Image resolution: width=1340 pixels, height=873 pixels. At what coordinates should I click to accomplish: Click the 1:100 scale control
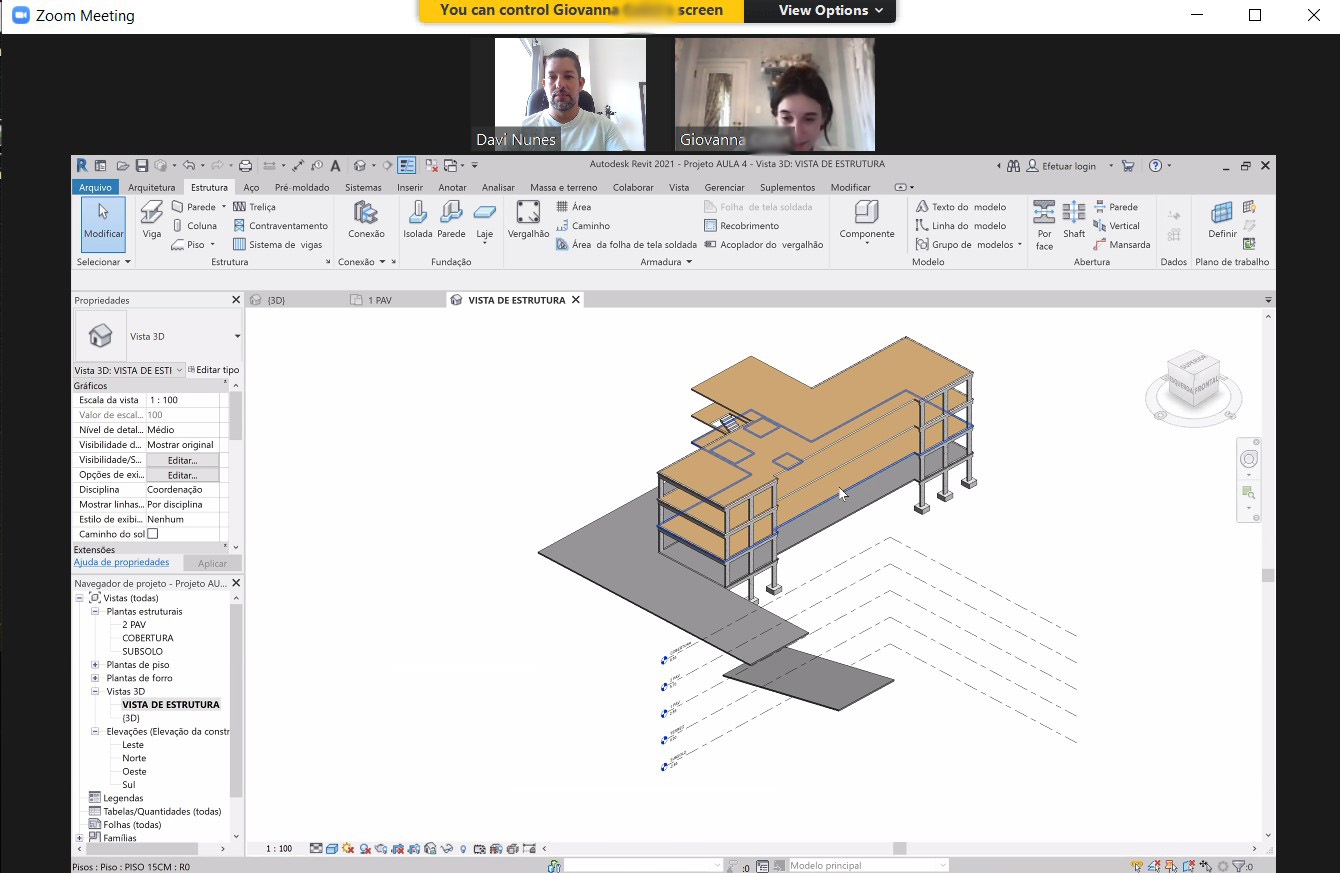[278, 847]
